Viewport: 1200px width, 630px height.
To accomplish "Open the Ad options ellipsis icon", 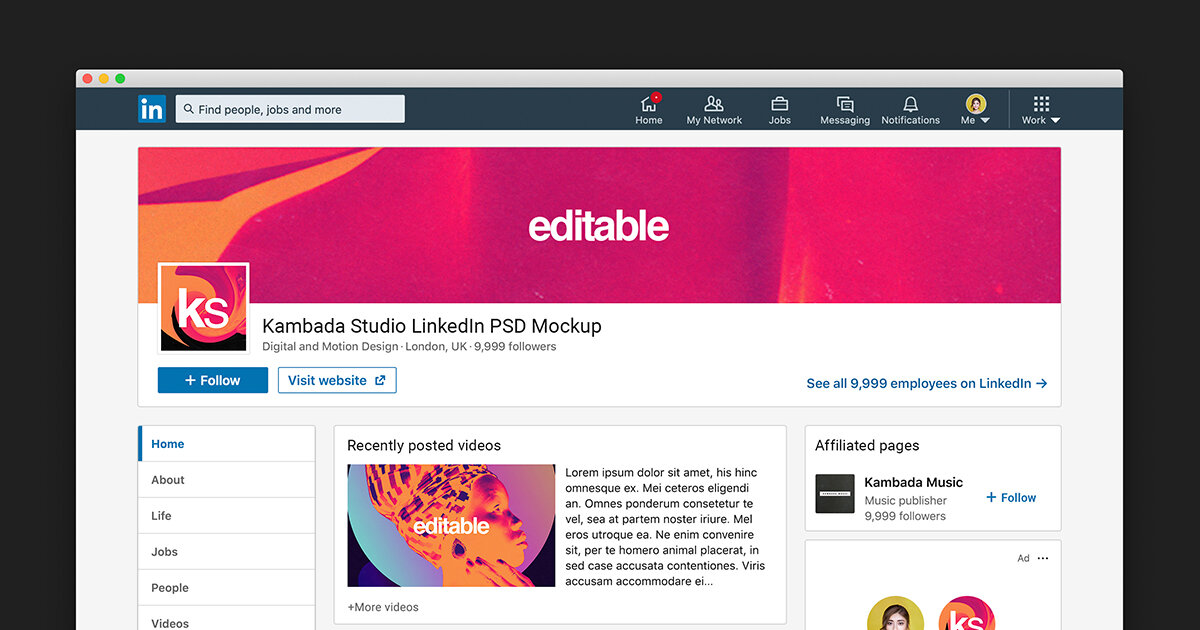I will pos(1042,558).
